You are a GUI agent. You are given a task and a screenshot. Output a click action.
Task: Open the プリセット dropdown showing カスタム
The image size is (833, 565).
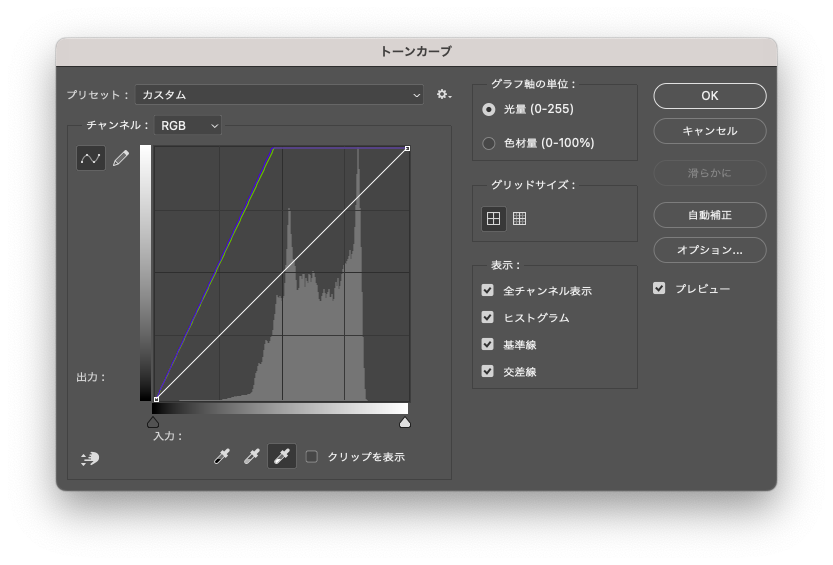coord(279,95)
